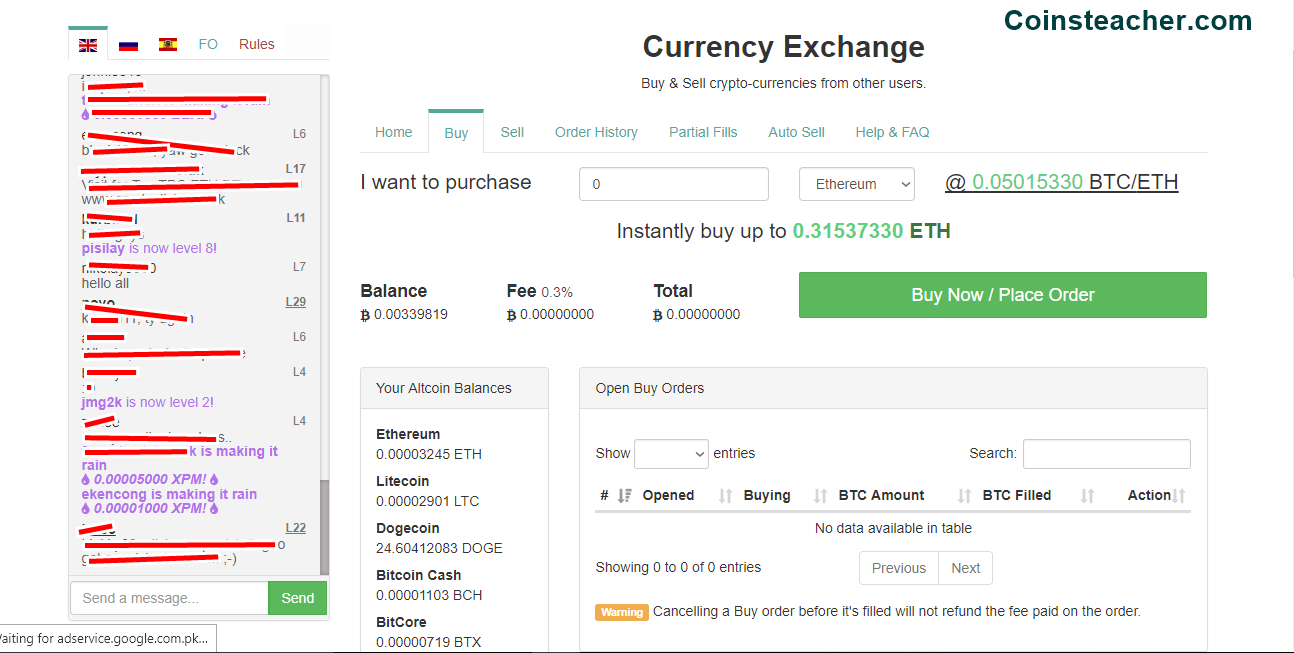Click the chat scrollbar thumb

point(324,527)
